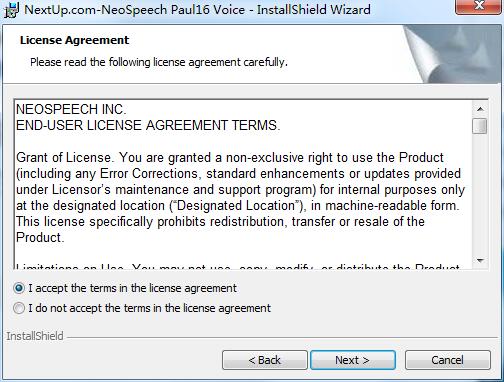Screen dimensions: 504x382
Task: Select the accept license terms radio button
Action: click(19, 288)
